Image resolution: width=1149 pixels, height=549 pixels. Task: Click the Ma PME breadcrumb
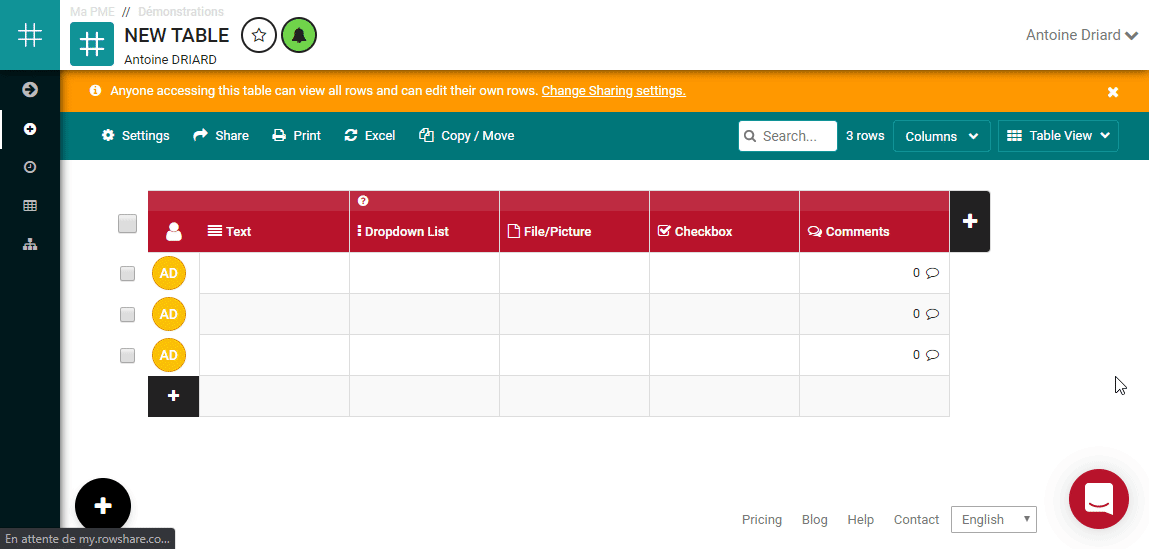click(x=92, y=12)
